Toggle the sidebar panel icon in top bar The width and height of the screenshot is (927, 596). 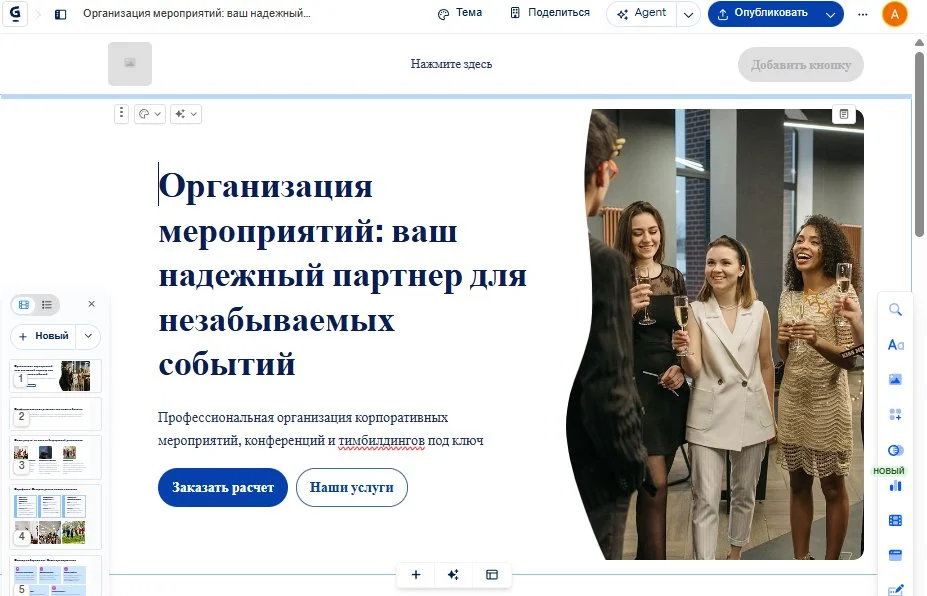coord(60,14)
